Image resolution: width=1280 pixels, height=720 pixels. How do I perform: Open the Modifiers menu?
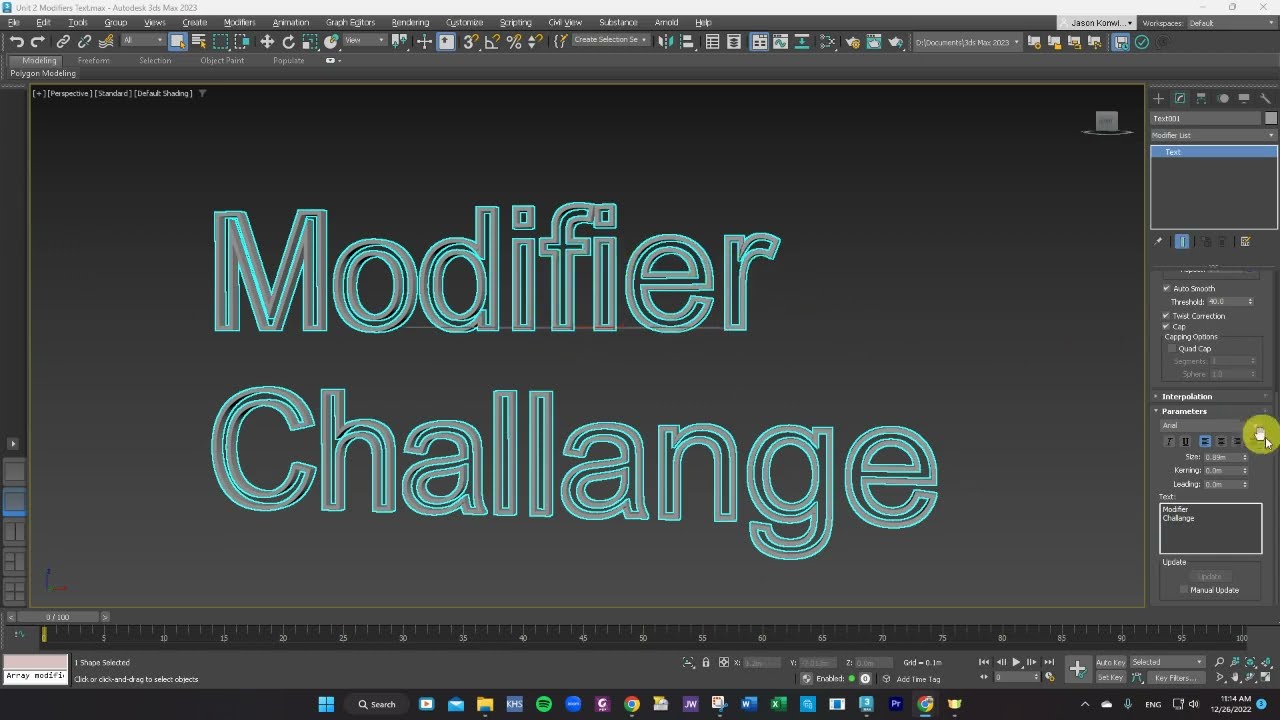tap(239, 22)
